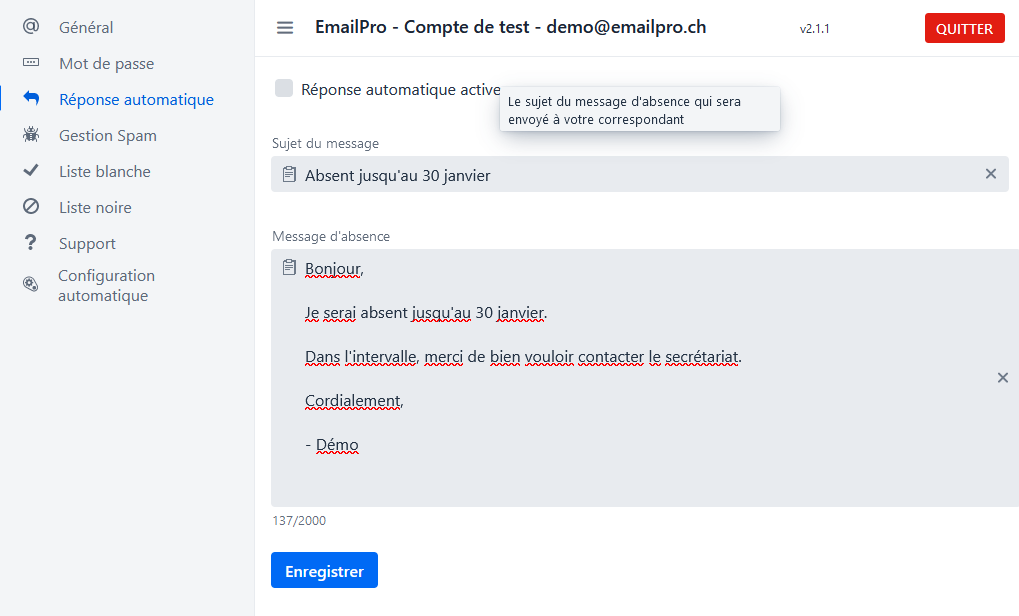Switch to the Liste blanche section
Screen dimensions: 1019x616
tap(107, 171)
